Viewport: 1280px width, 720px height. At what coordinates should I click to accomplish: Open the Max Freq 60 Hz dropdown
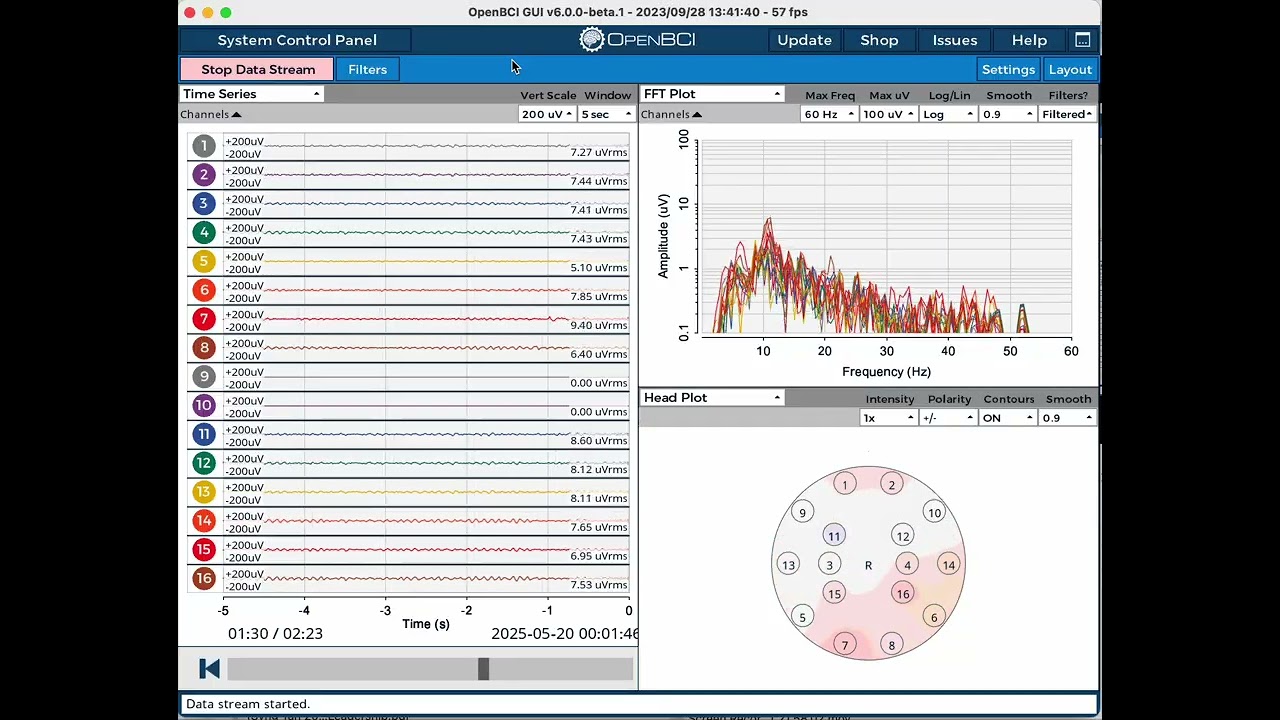pos(830,114)
